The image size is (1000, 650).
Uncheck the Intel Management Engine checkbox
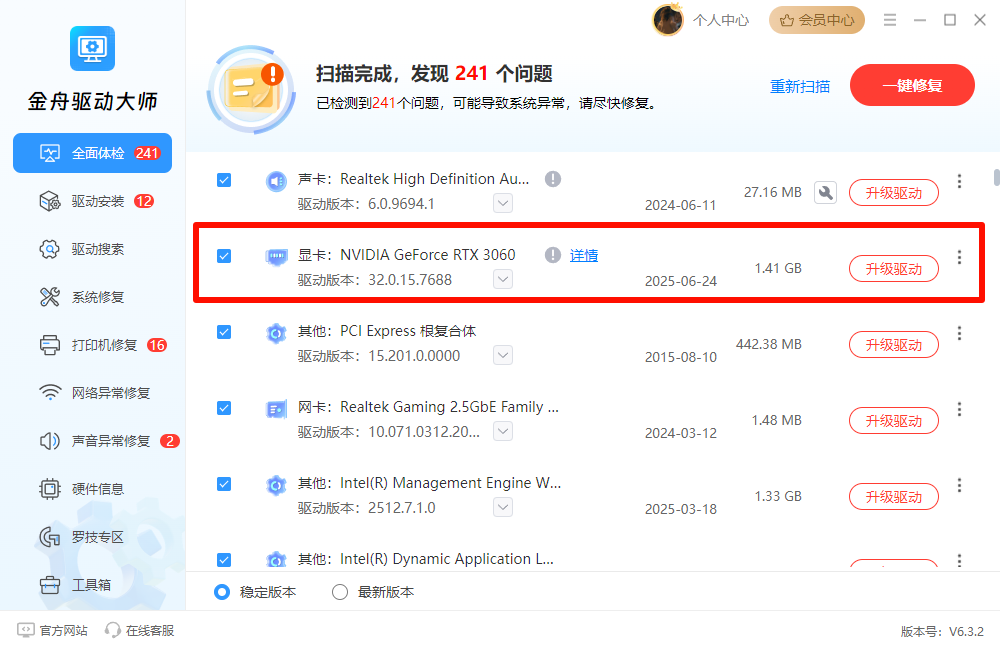point(224,484)
